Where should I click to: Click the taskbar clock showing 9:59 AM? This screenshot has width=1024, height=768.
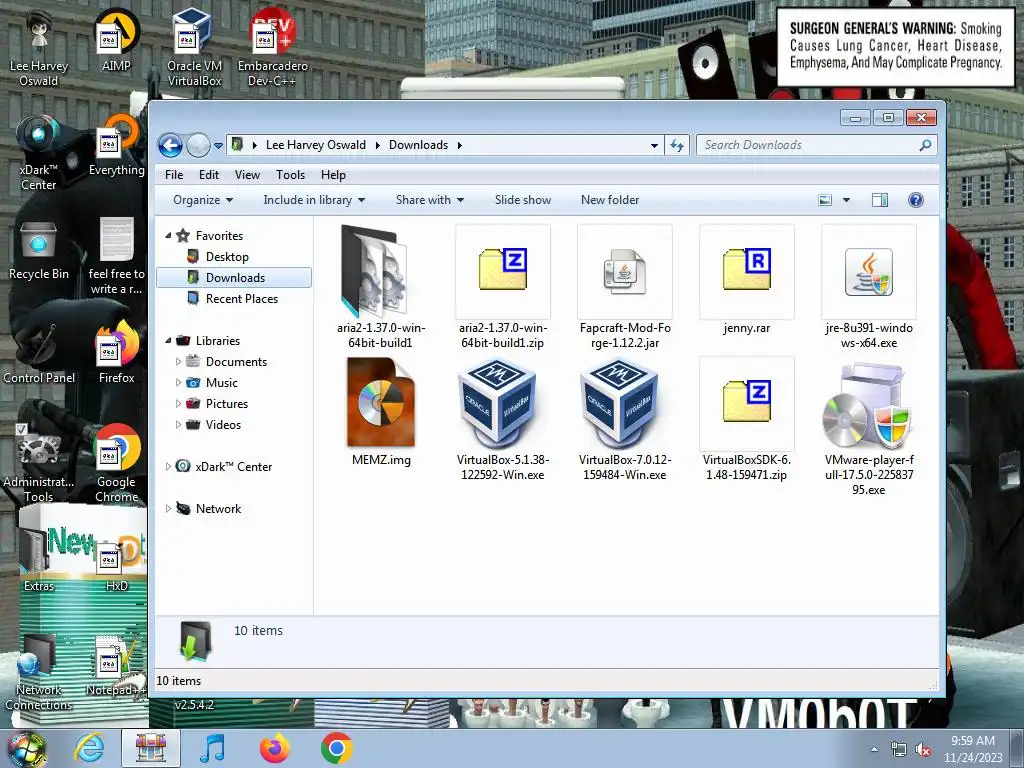coord(973,749)
